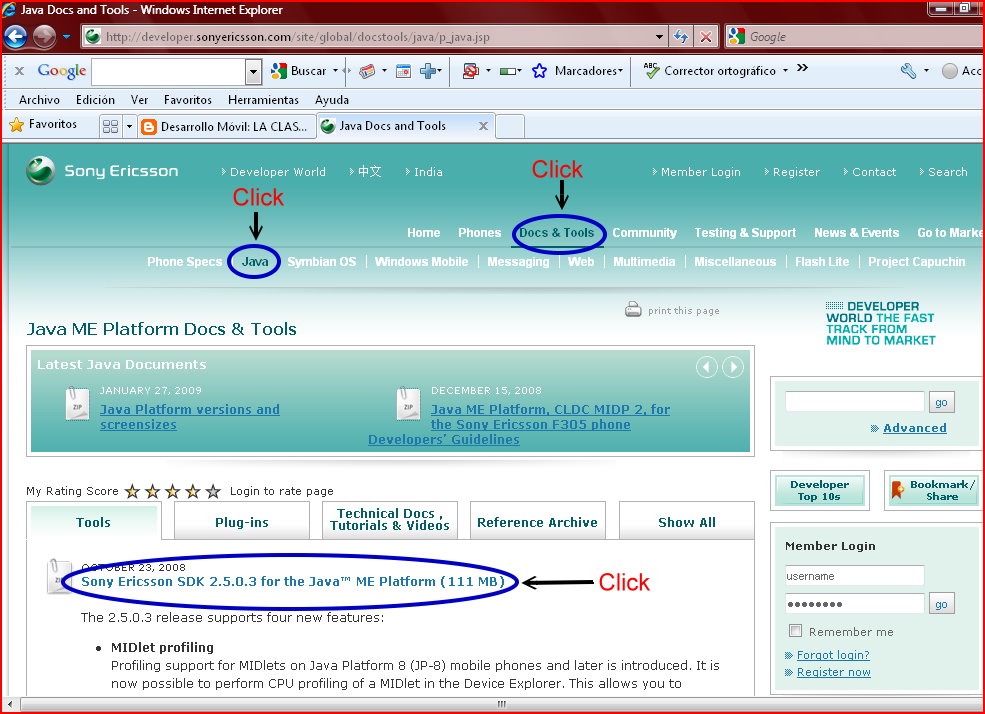This screenshot has height=714, width=985.
Task: Open the Docs & Tools navigation item
Action: pos(557,233)
